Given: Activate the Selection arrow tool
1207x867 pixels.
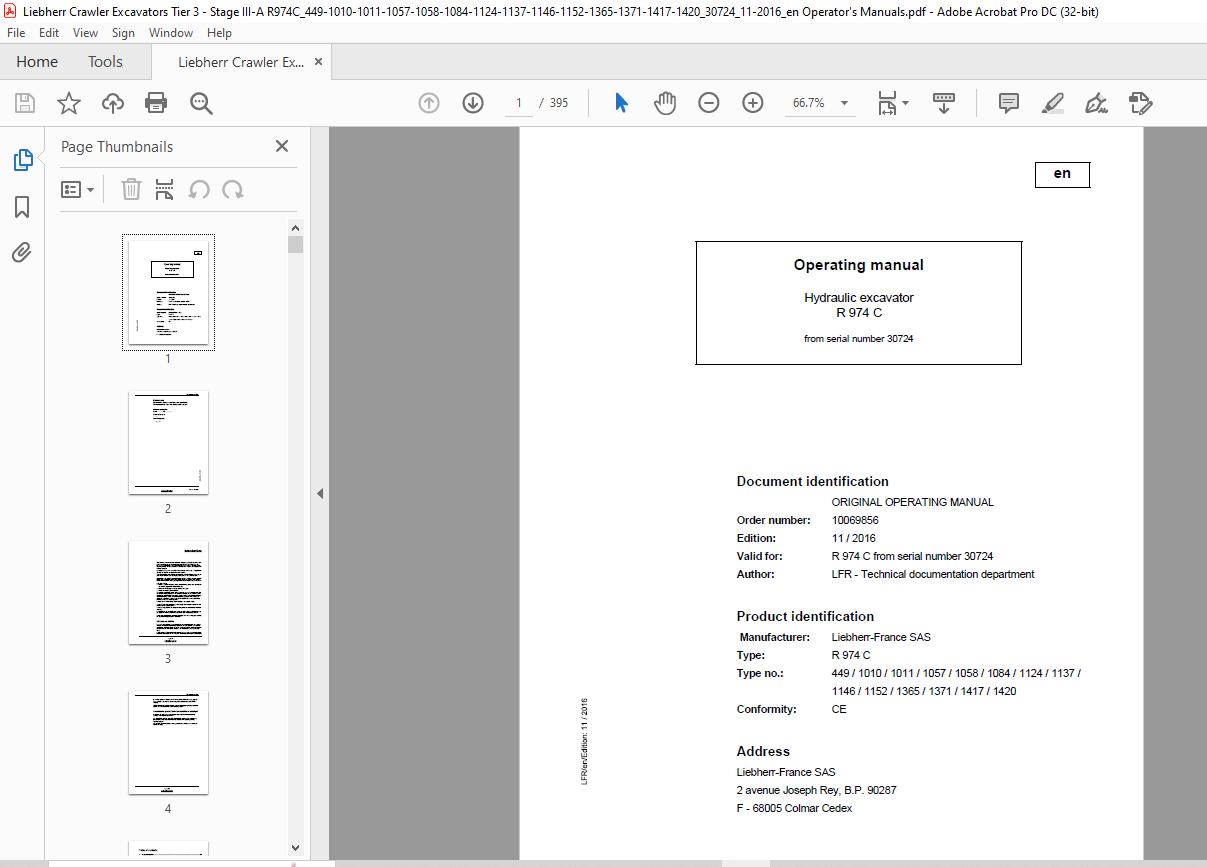Looking at the screenshot, I should coord(621,103).
